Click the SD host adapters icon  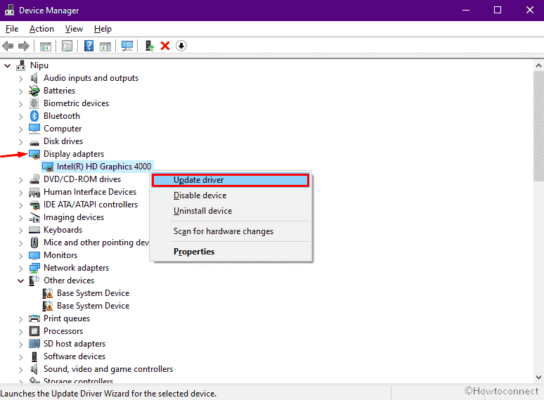(x=34, y=344)
